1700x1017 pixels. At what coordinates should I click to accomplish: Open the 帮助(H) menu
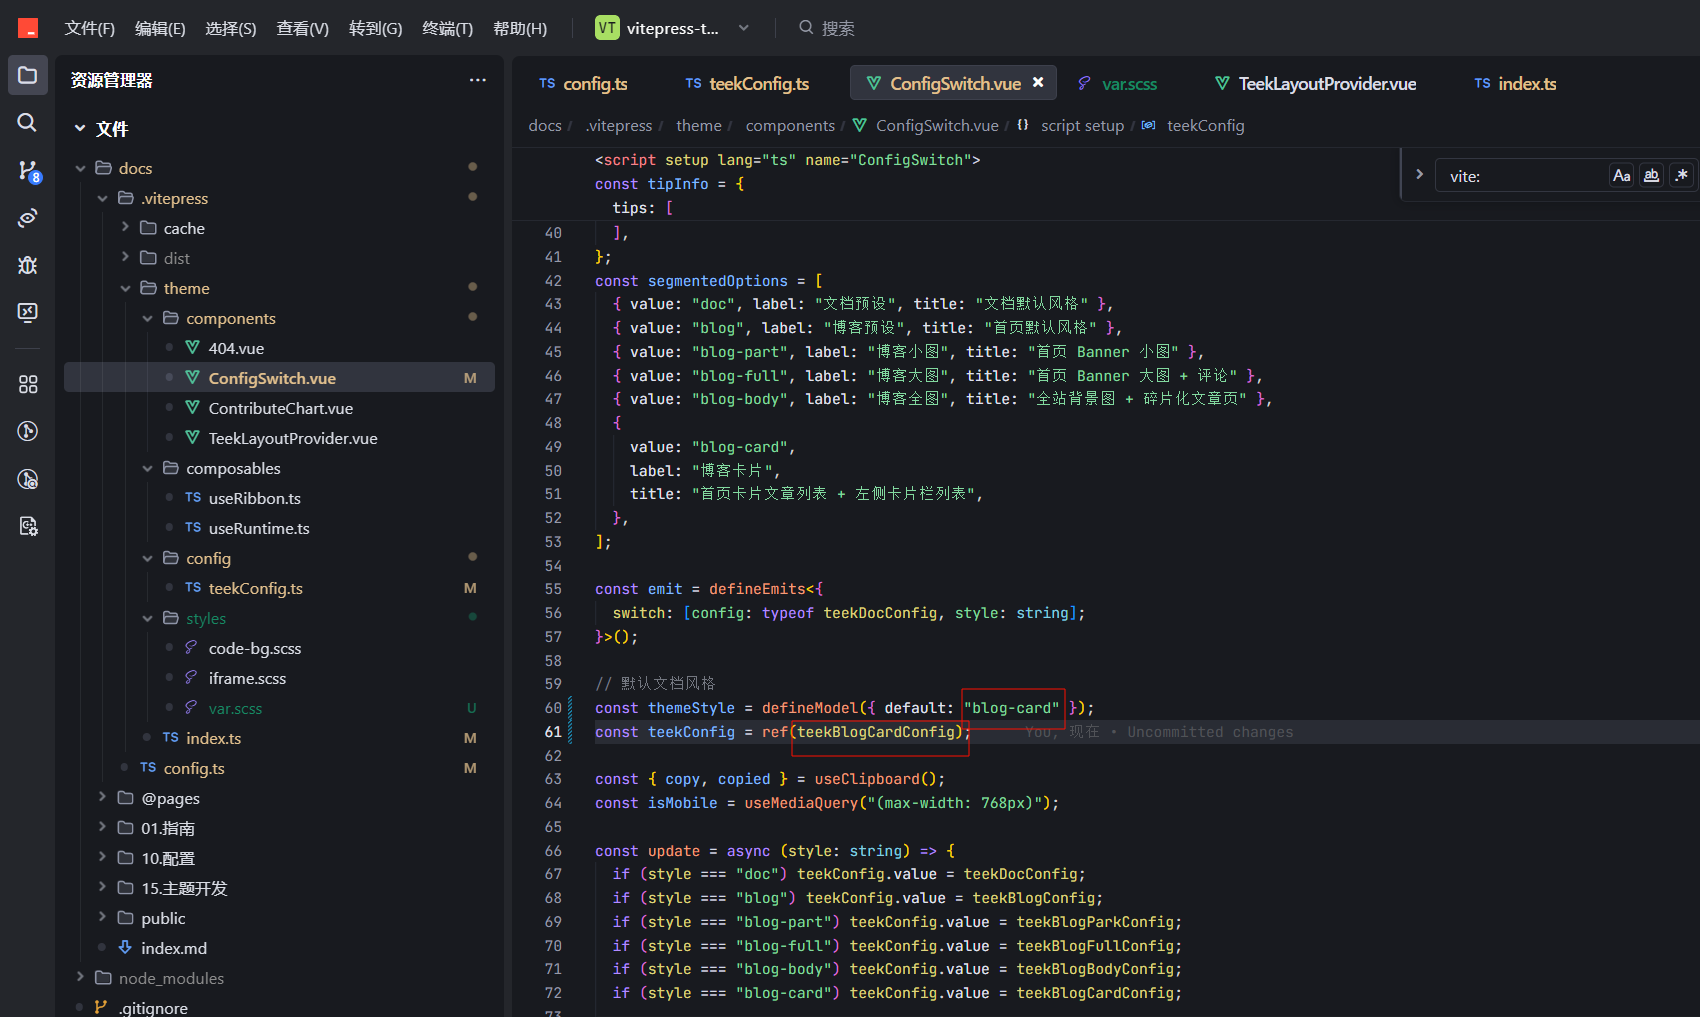point(520,28)
